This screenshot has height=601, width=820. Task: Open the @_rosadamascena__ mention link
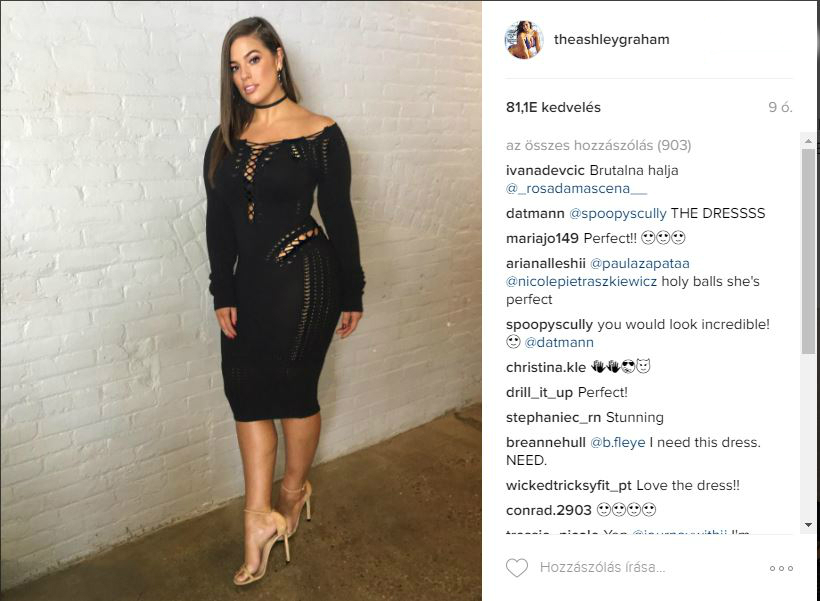[x=576, y=189]
